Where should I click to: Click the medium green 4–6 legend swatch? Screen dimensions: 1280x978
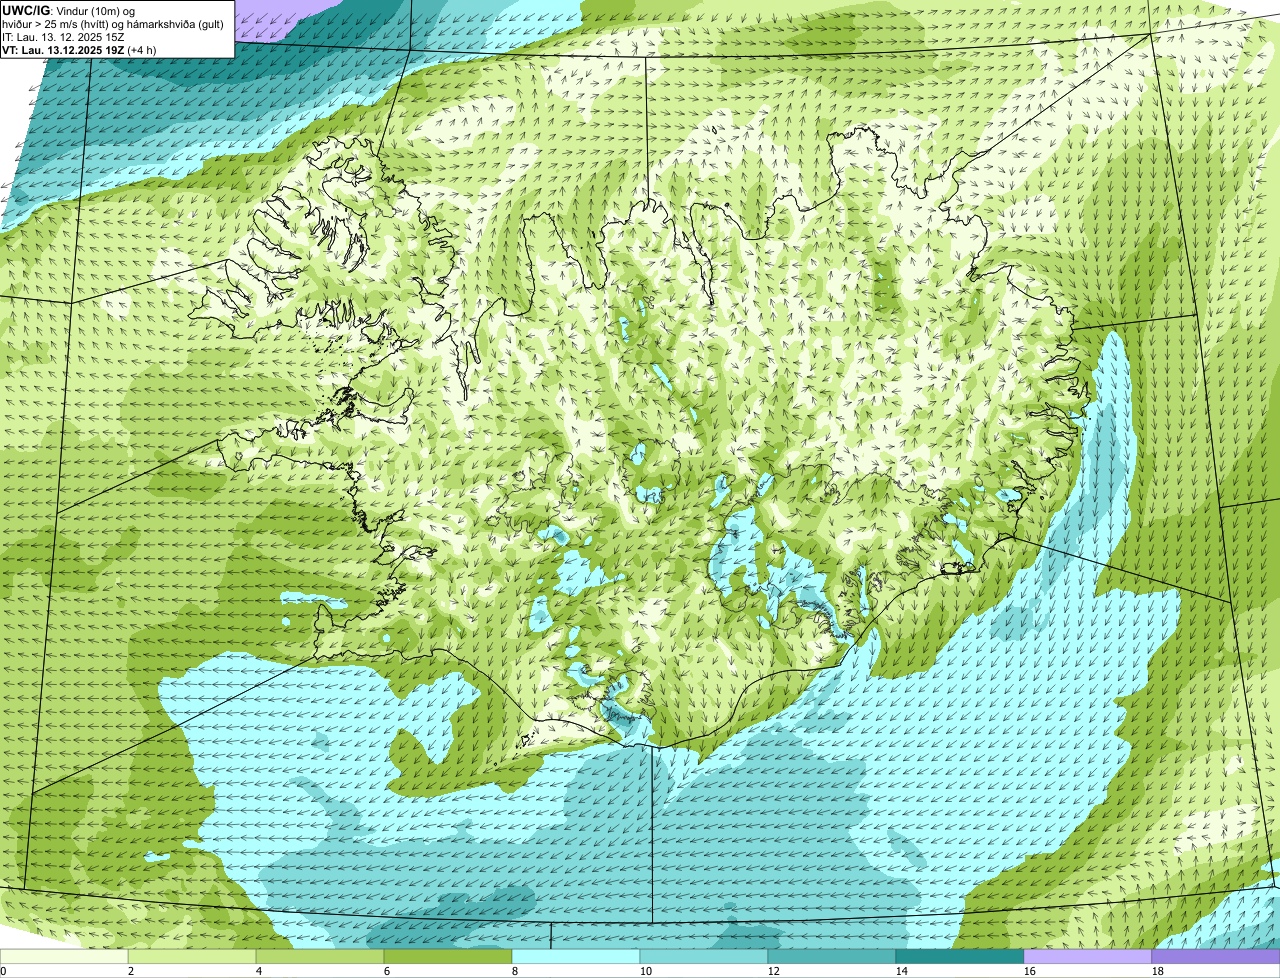[x=321, y=957]
